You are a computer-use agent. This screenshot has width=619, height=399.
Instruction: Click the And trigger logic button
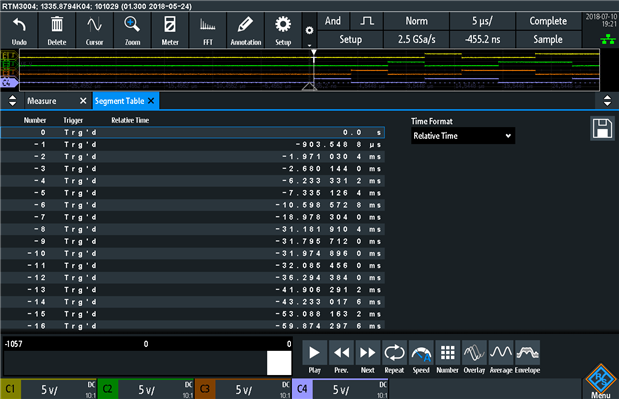(x=333, y=21)
